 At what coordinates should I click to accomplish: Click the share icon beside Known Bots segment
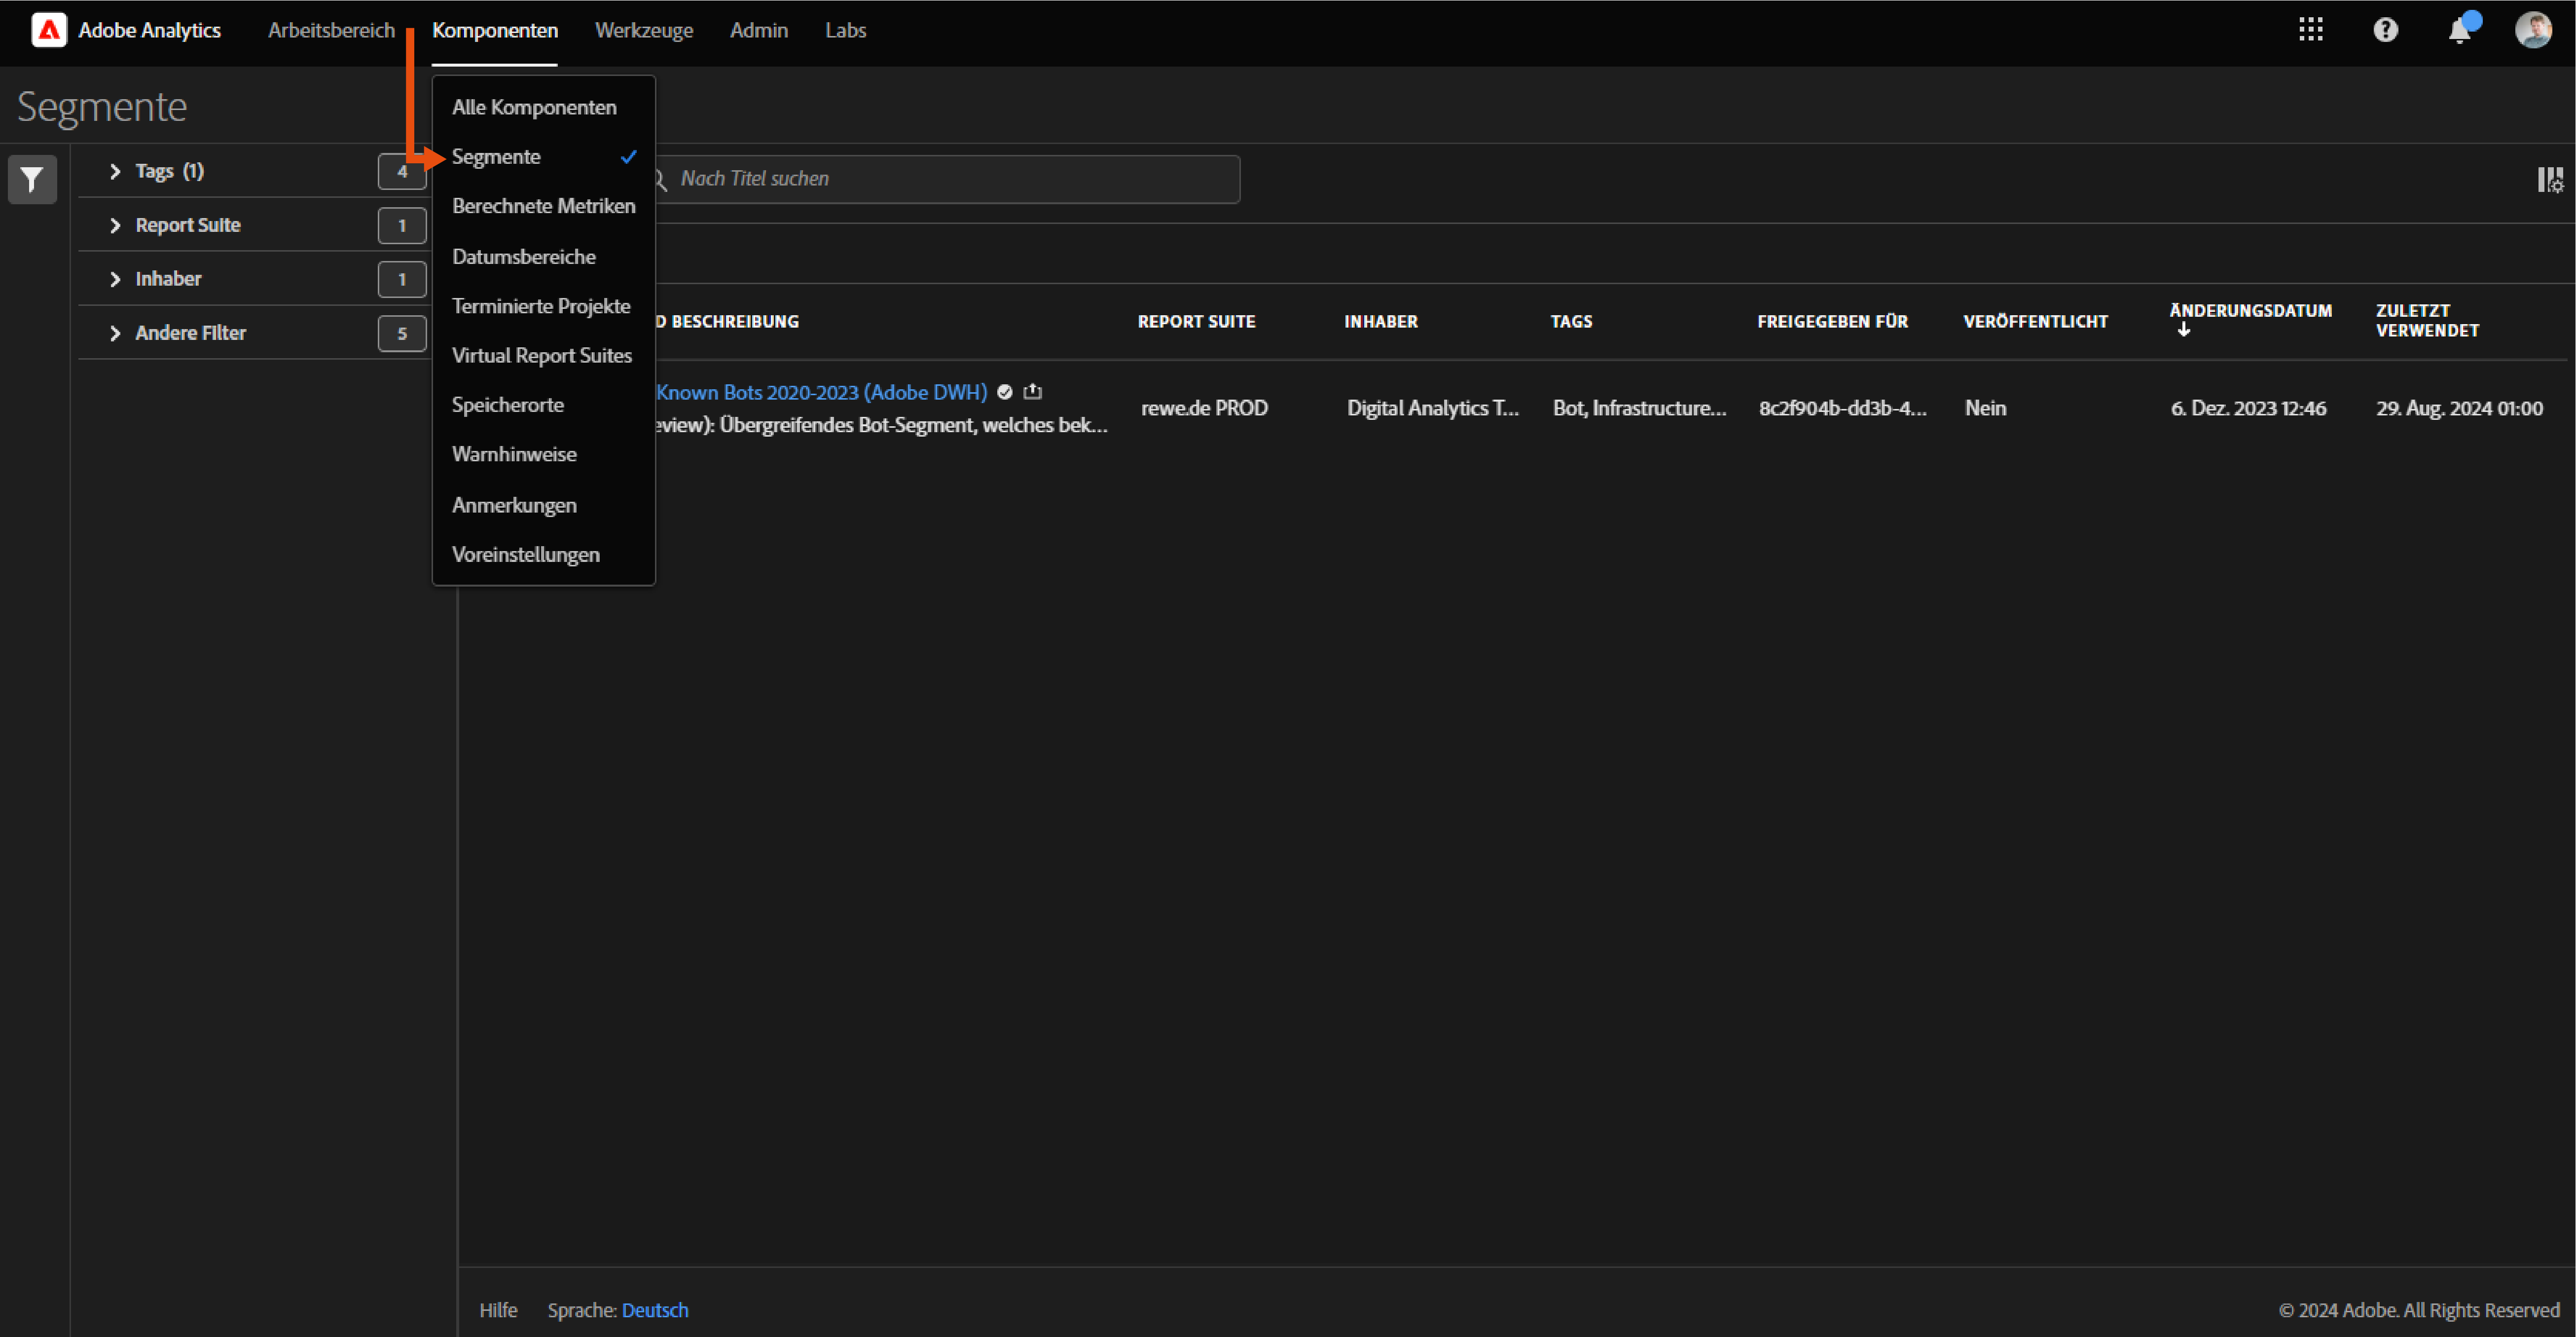(1033, 391)
